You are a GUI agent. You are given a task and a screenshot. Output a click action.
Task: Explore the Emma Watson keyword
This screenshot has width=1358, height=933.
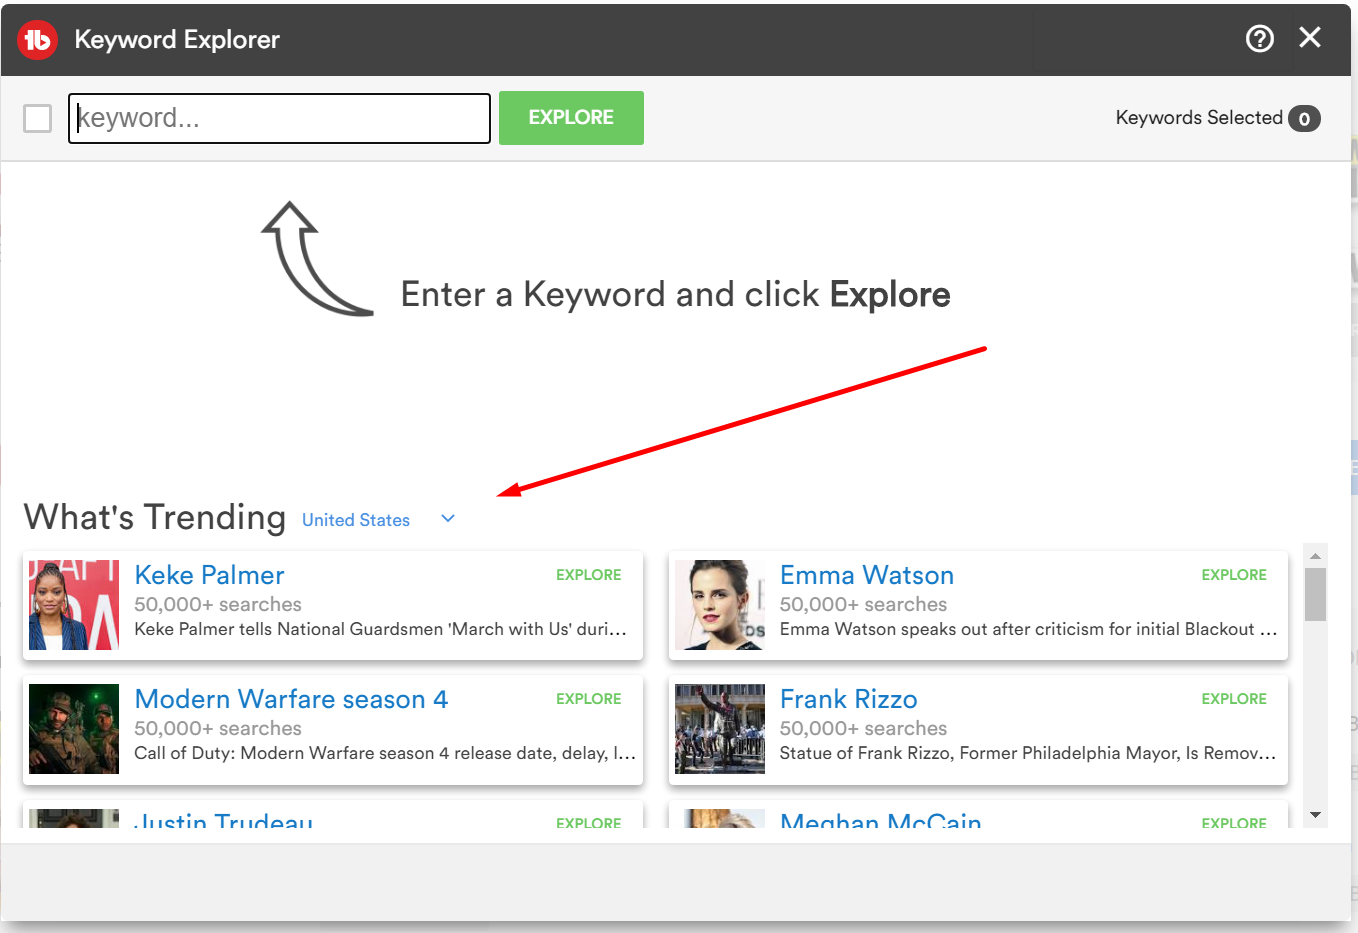tap(1233, 575)
